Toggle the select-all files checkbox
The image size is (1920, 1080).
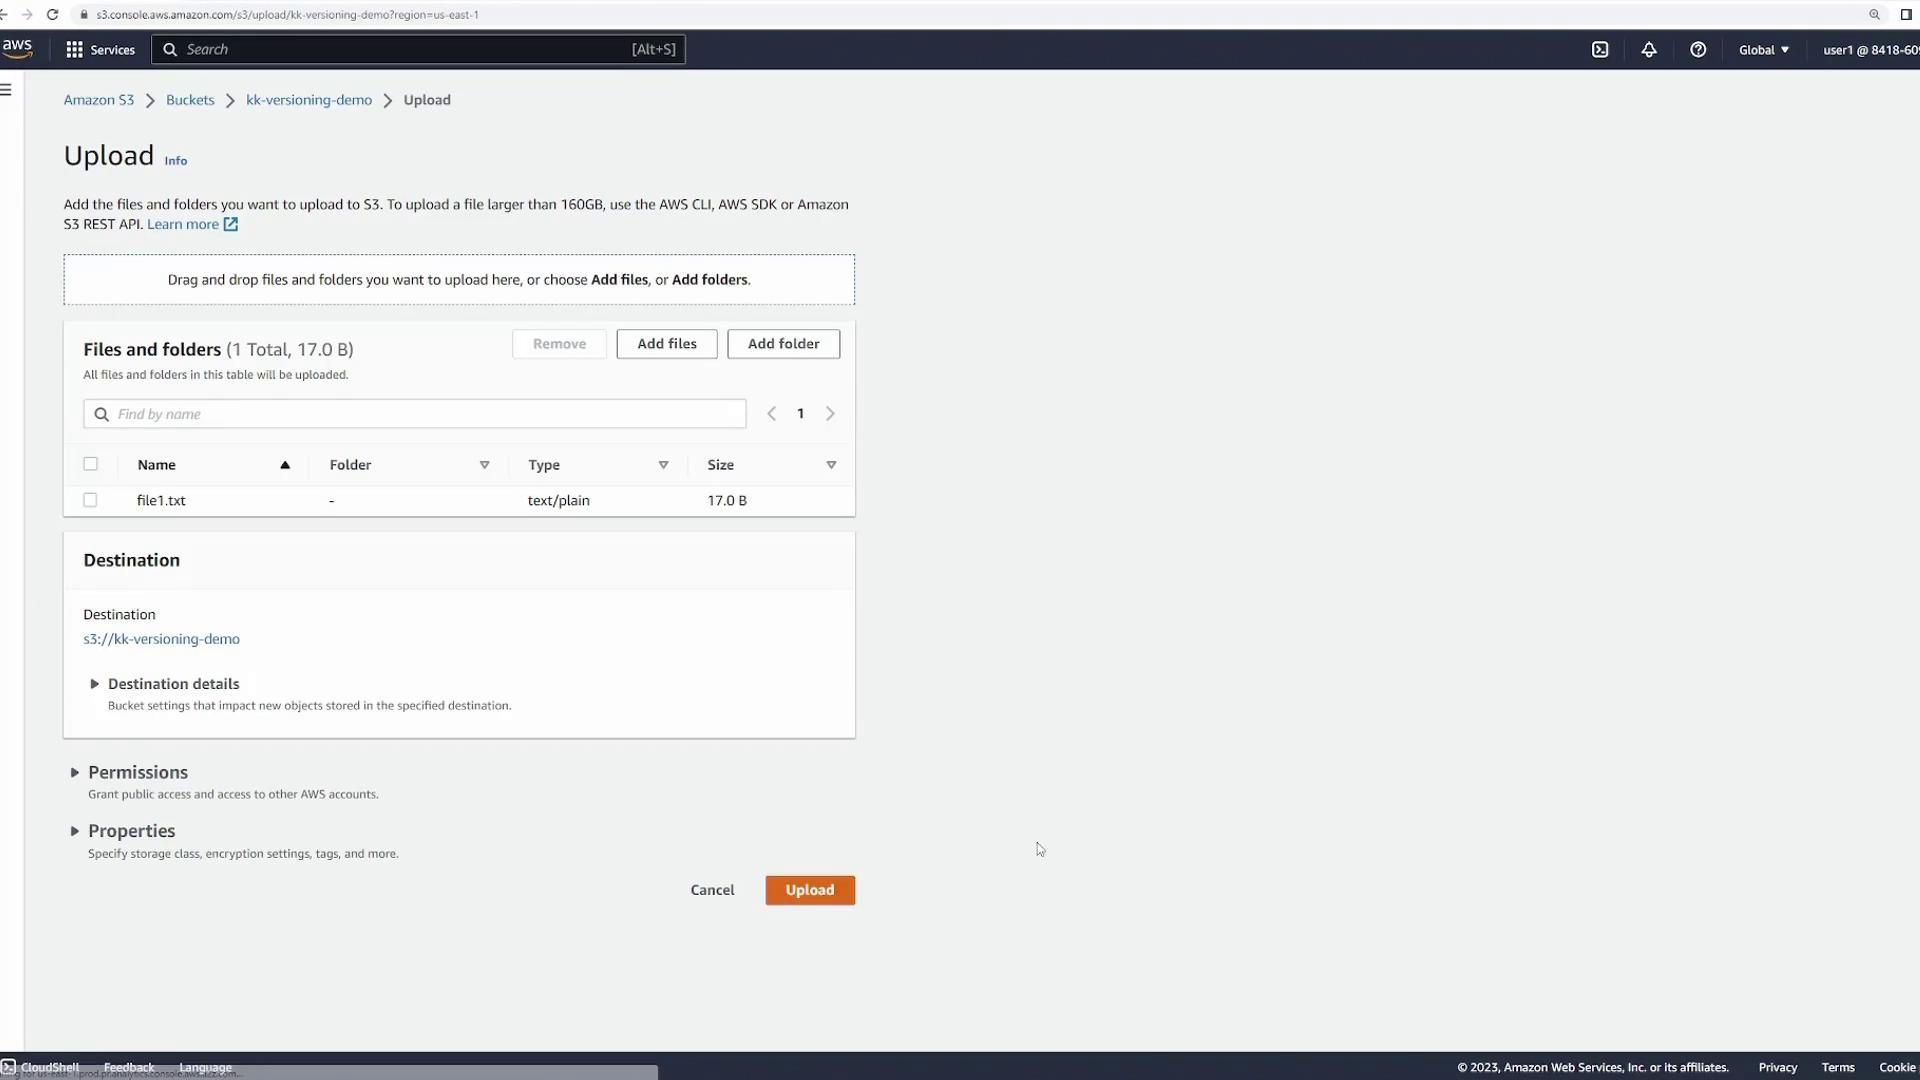90,464
